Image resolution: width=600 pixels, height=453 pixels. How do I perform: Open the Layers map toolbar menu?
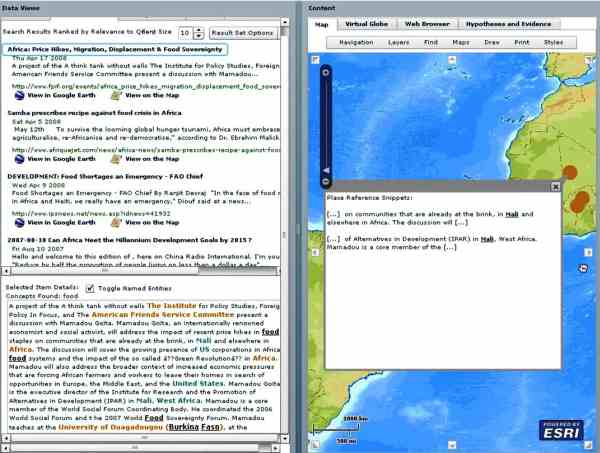398,43
